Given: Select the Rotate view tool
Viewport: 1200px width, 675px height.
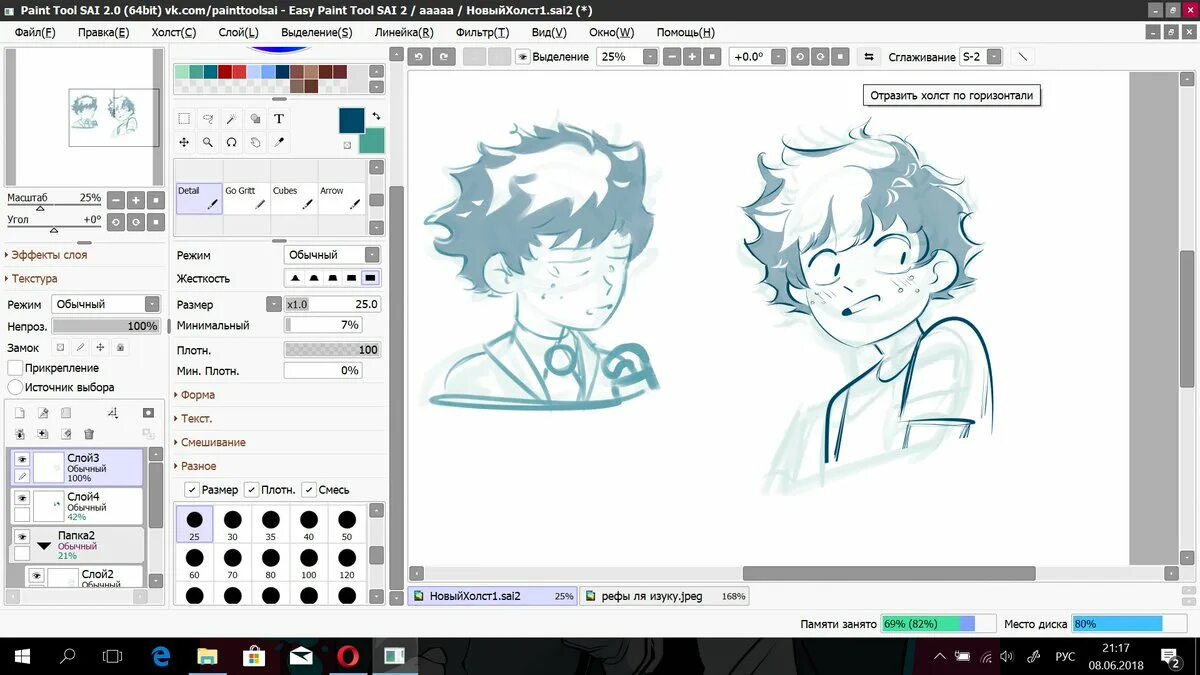Looking at the screenshot, I should pos(231,143).
